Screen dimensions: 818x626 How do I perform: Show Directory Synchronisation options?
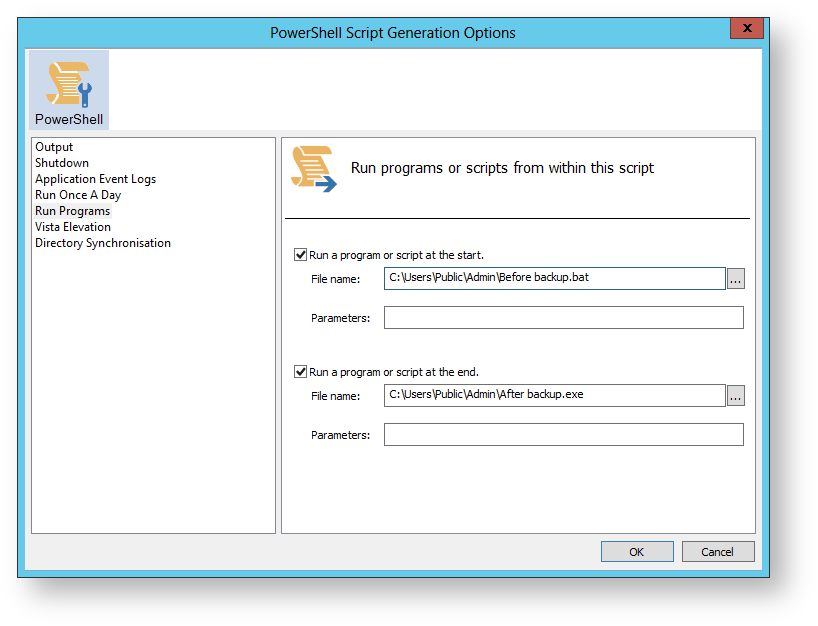103,243
